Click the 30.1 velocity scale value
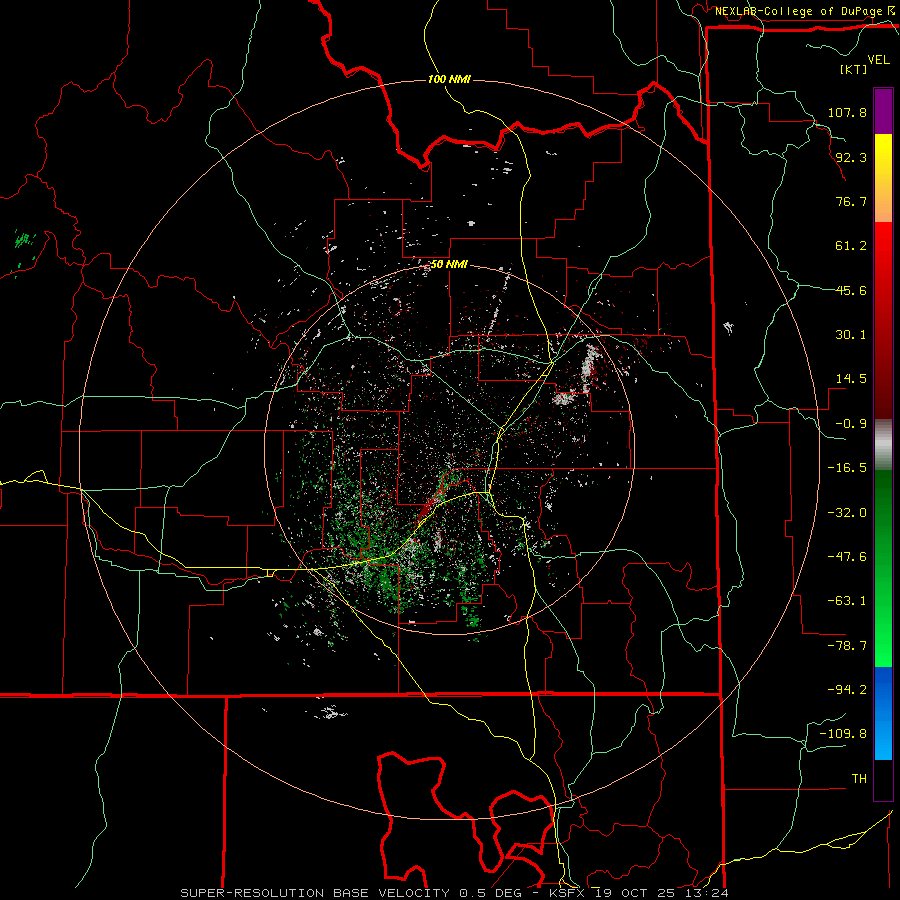This screenshot has height=900, width=900. [x=851, y=335]
